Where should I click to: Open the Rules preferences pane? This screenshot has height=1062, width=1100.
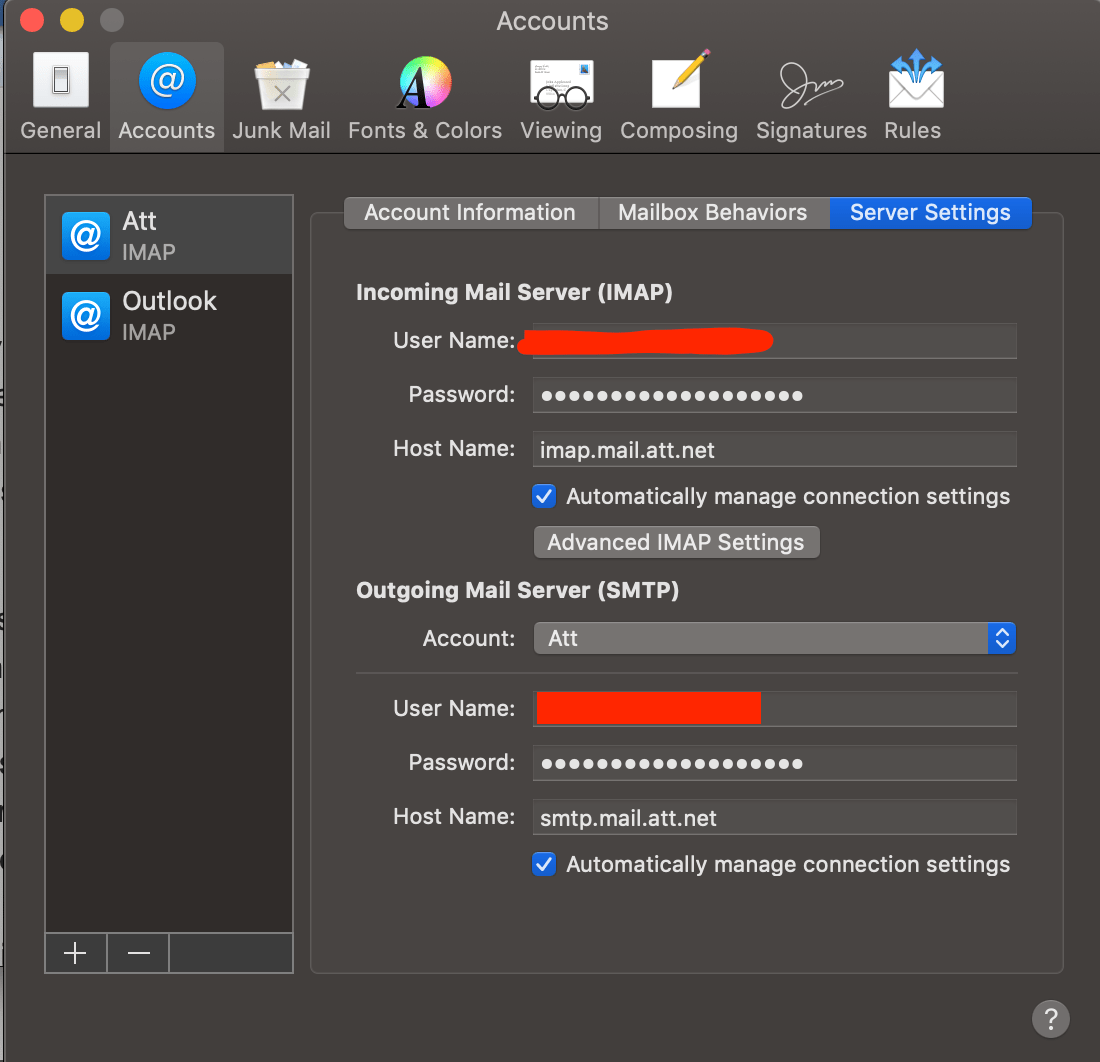pyautogui.click(x=913, y=97)
